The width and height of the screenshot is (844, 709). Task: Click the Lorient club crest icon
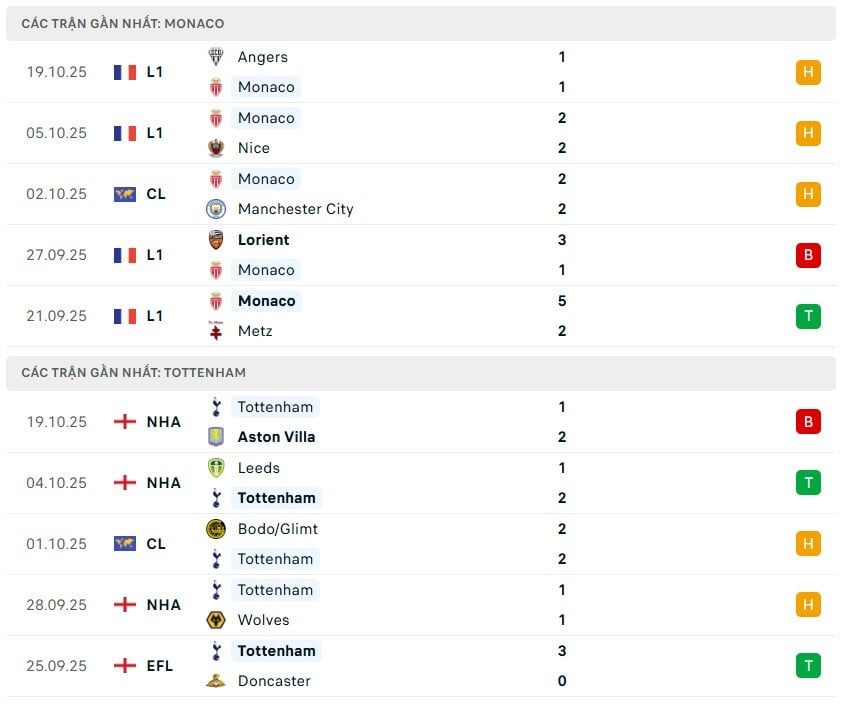(x=216, y=240)
